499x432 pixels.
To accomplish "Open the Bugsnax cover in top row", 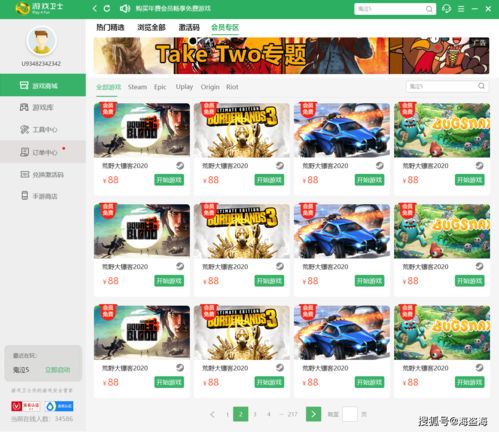I will 442,130.
